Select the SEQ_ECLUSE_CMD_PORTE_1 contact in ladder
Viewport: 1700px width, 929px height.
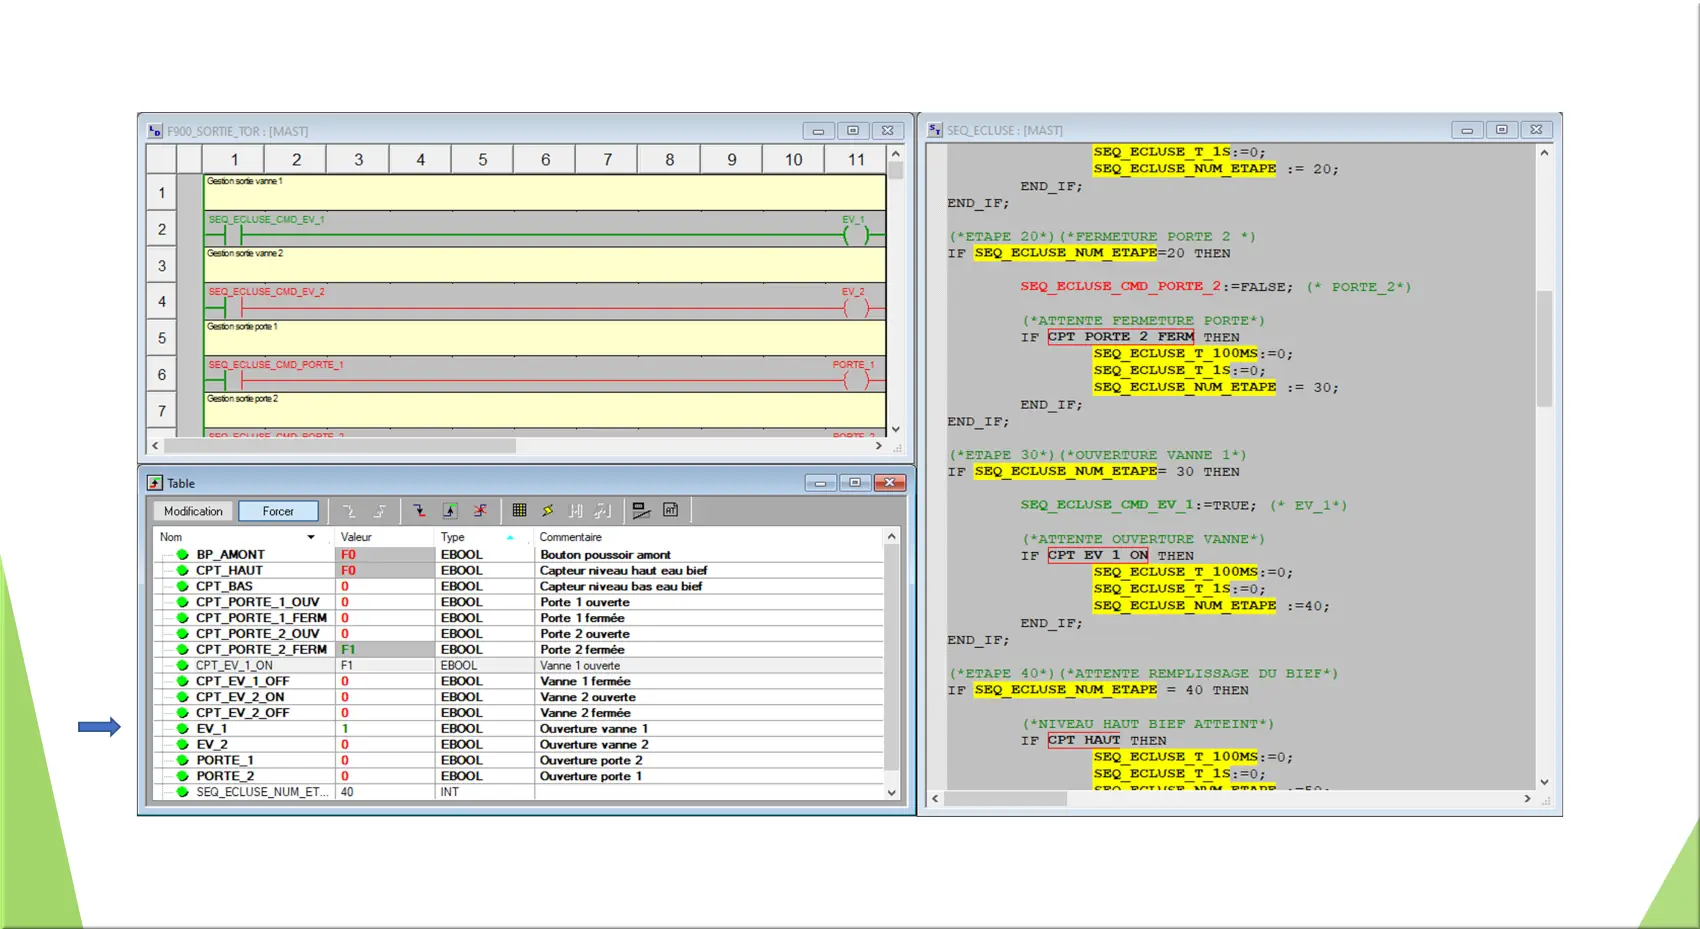[x=233, y=380]
